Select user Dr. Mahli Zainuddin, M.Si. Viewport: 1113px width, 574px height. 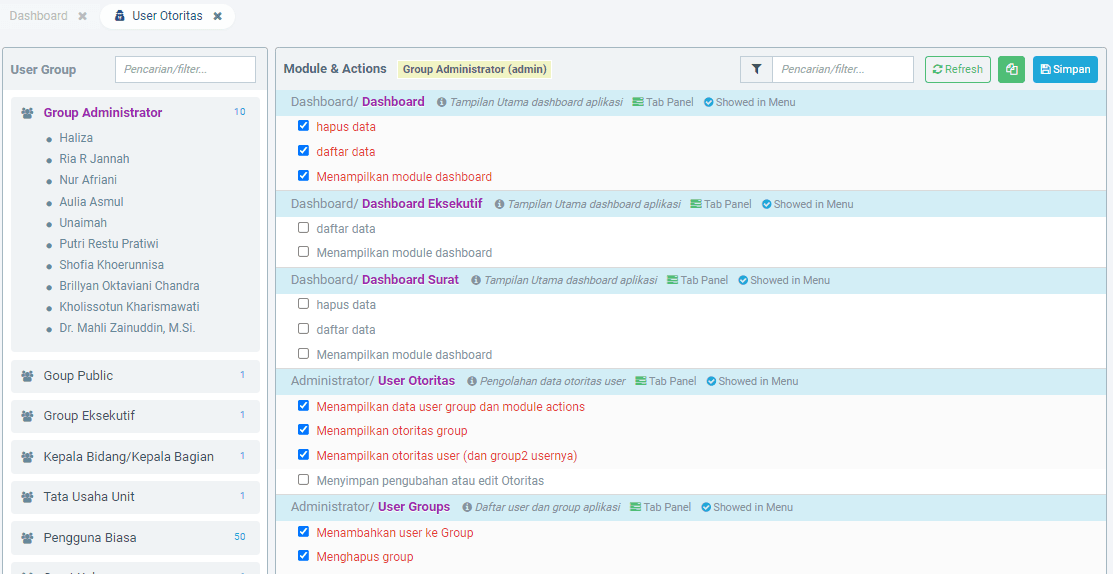pos(127,329)
